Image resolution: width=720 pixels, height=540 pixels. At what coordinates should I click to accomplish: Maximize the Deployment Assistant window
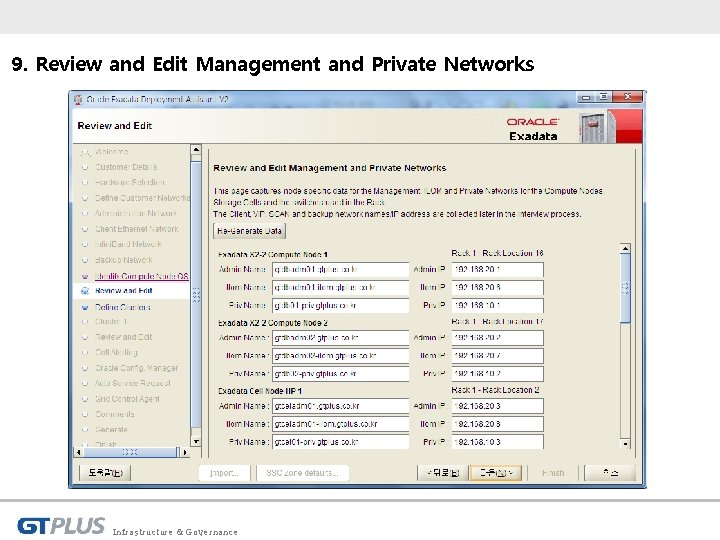point(604,97)
